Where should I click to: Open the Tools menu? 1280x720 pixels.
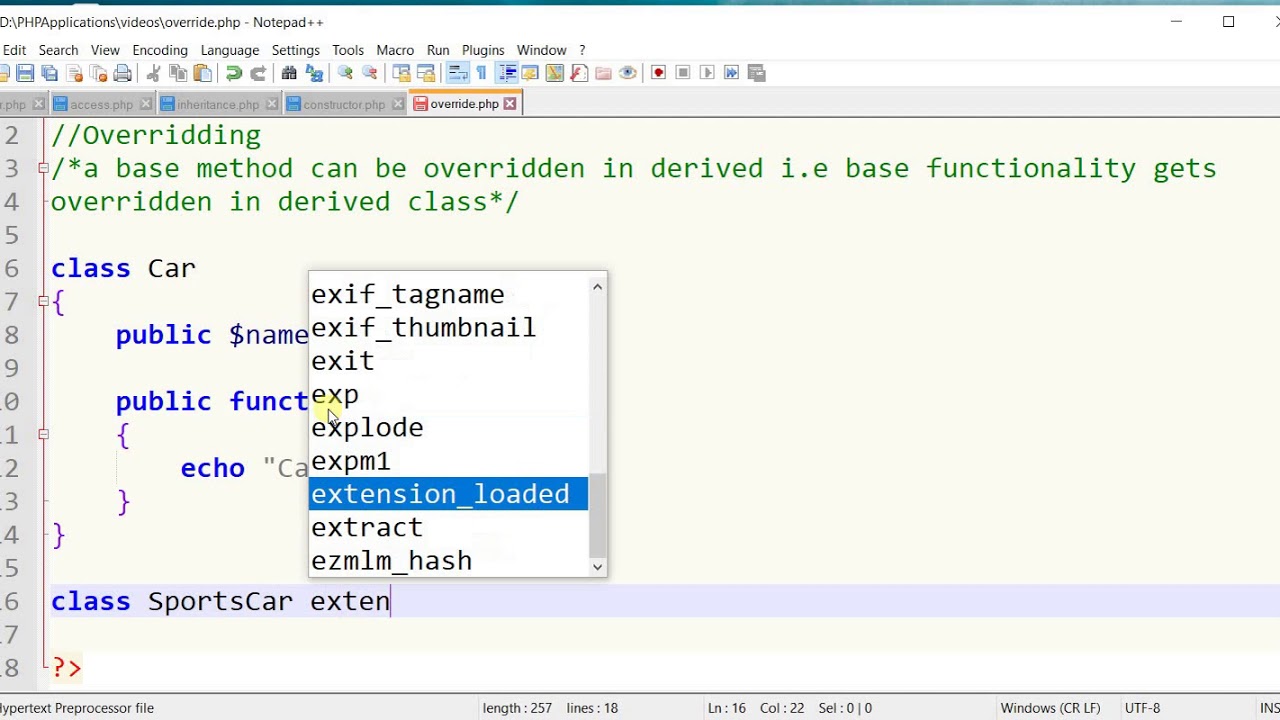pyautogui.click(x=348, y=50)
